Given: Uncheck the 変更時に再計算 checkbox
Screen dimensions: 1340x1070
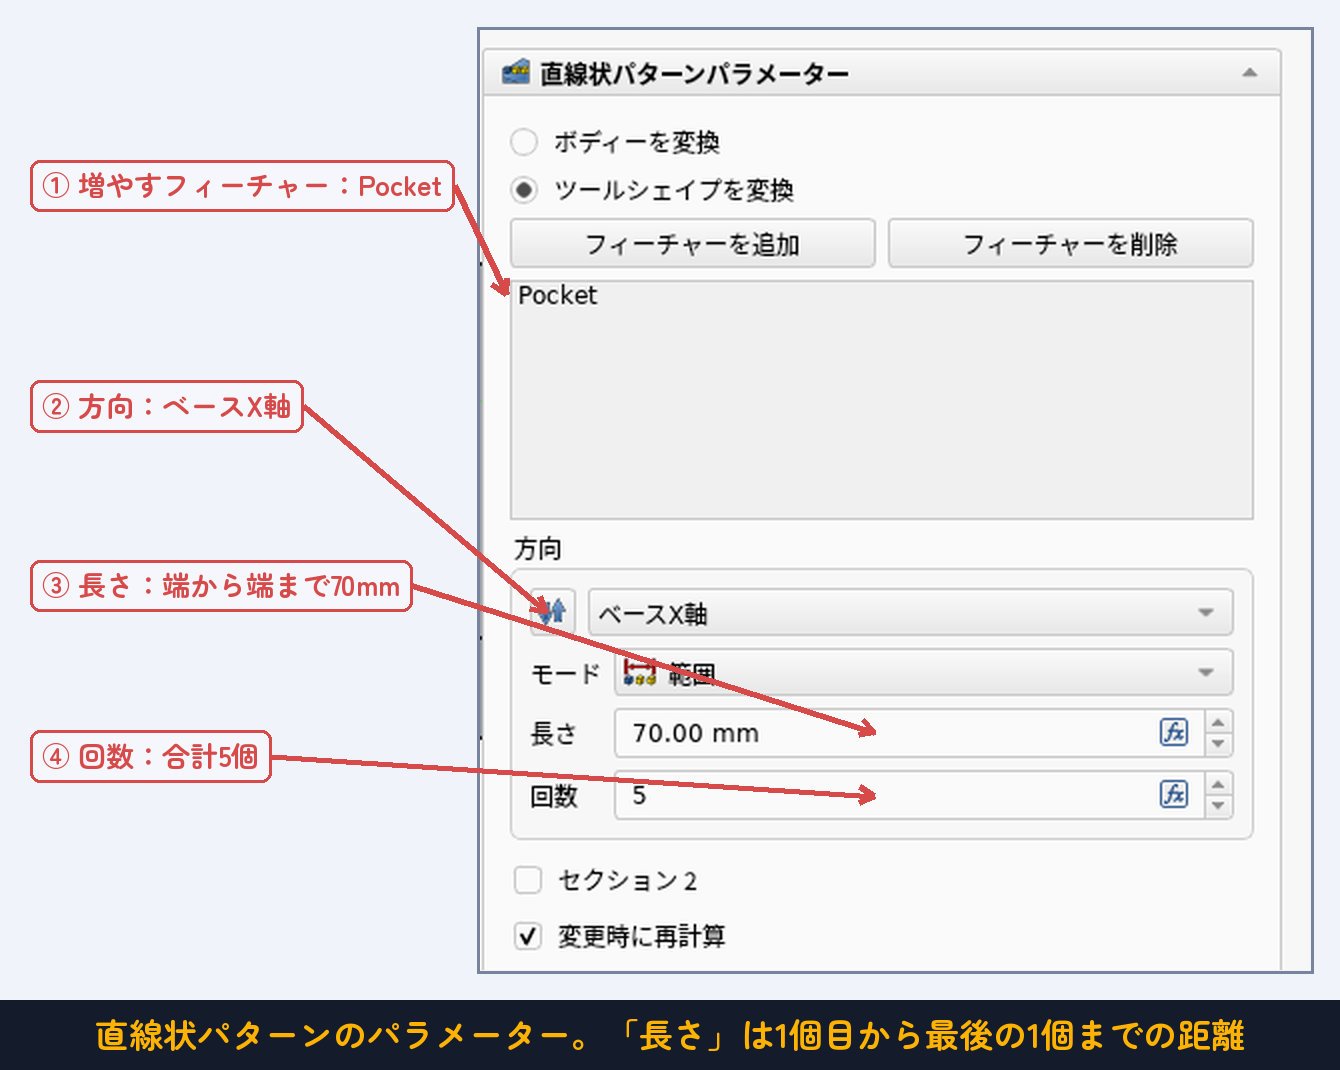Looking at the screenshot, I should (527, 936).
